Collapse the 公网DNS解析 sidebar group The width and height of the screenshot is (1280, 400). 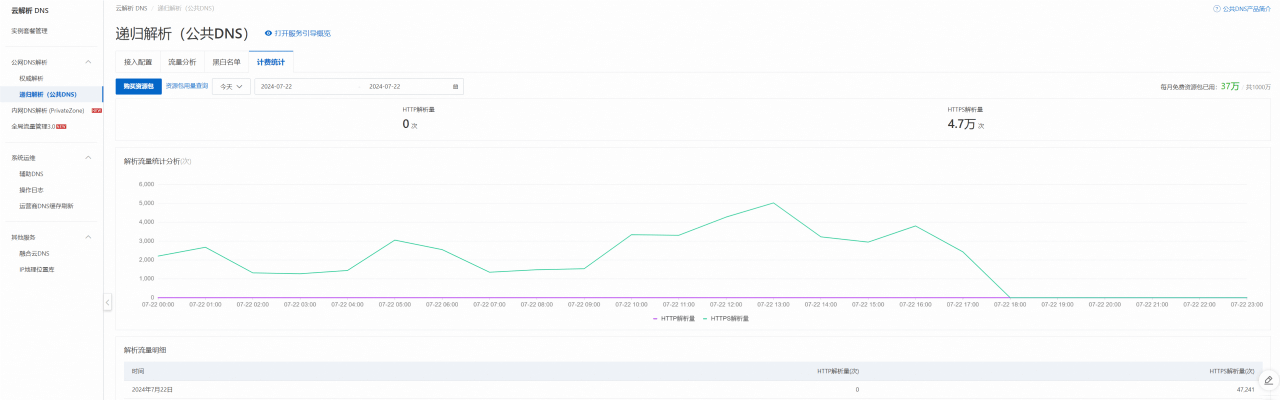pyautogui.click(x=88, y=62)
